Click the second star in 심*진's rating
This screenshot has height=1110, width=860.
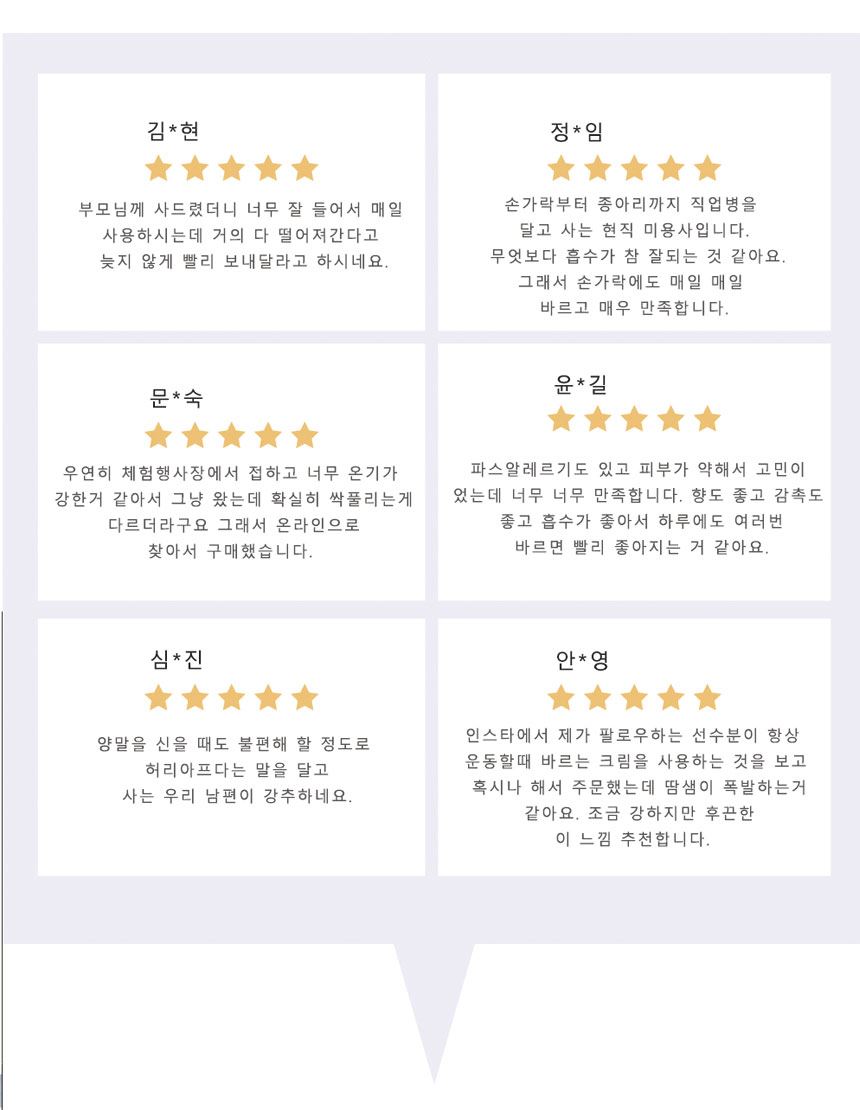tap(195, 697)
